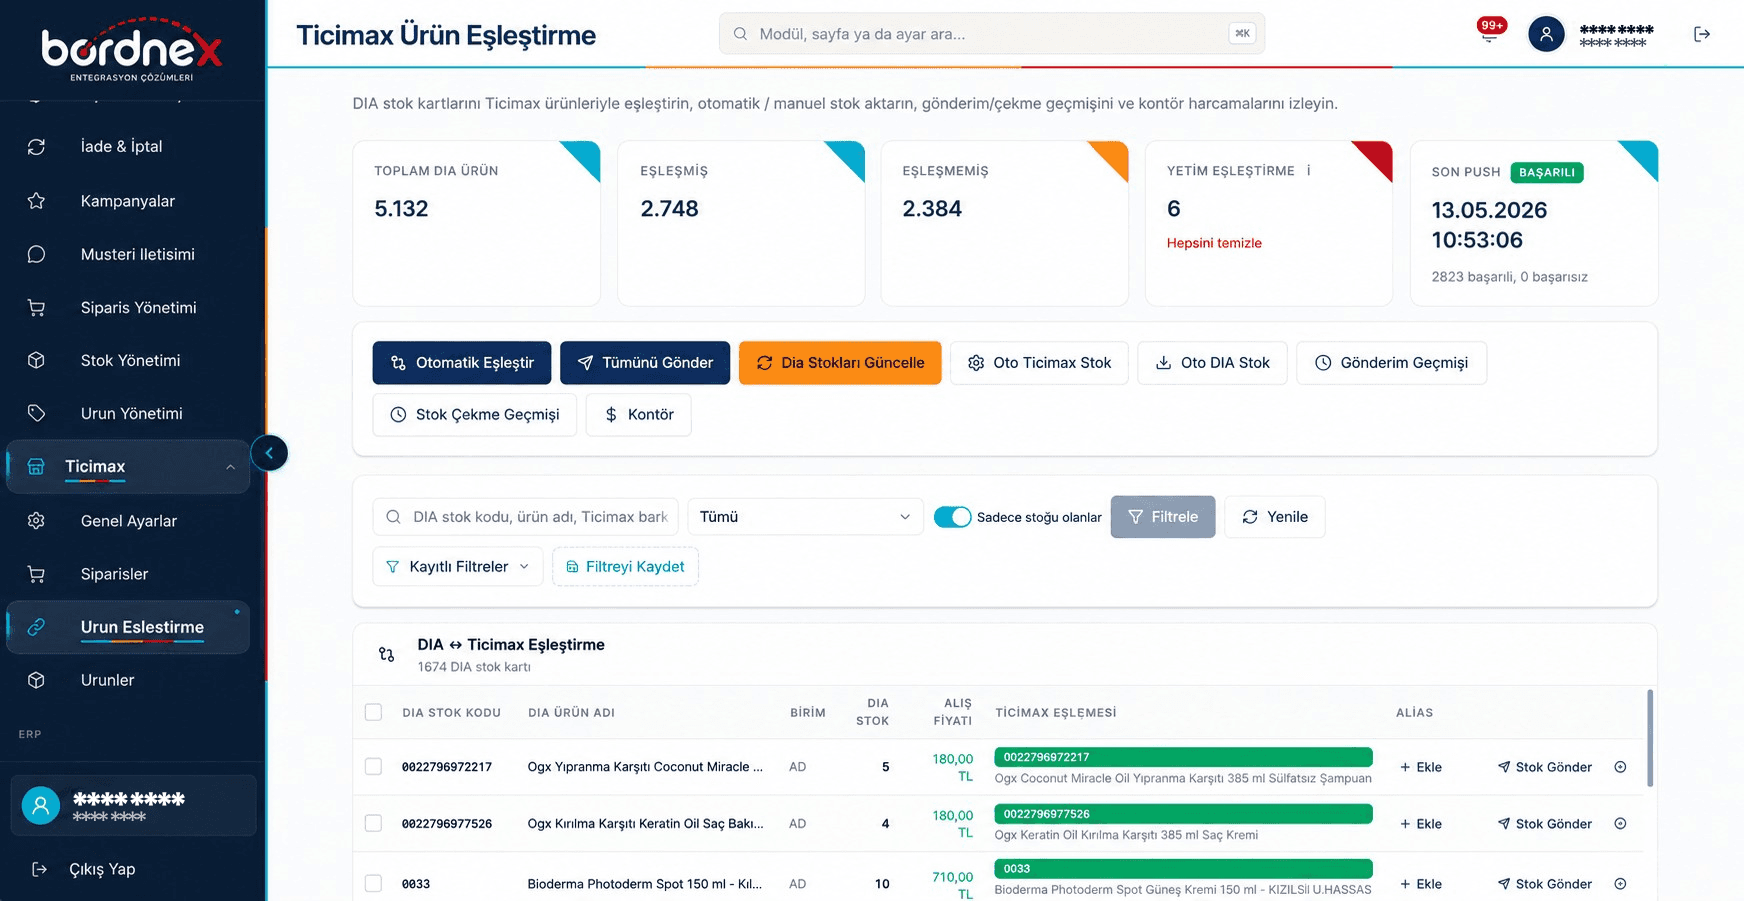Open Oto Ticimax Stok settings
Image resolution: width=1744 pixels, height=901 pixels.
click(x=1039, y=363)
